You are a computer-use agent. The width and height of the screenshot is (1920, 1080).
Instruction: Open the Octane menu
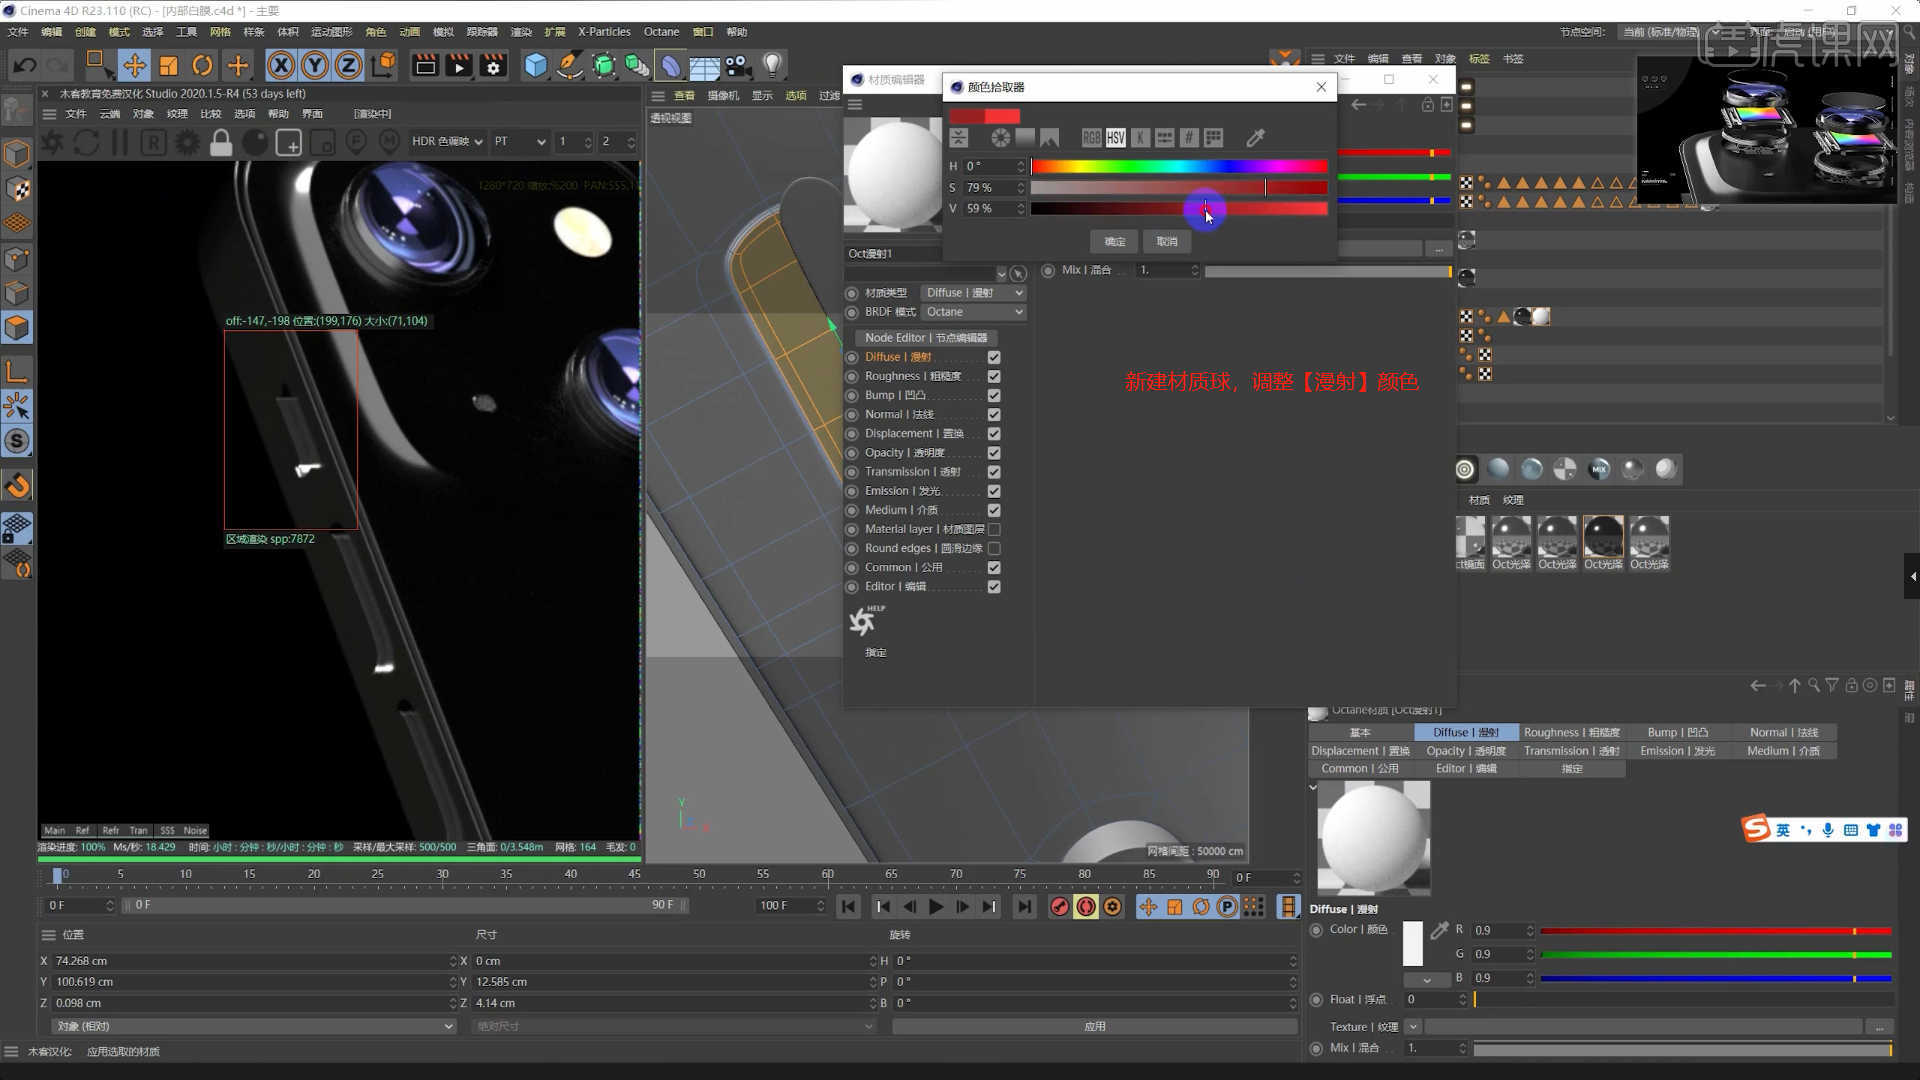661,31
